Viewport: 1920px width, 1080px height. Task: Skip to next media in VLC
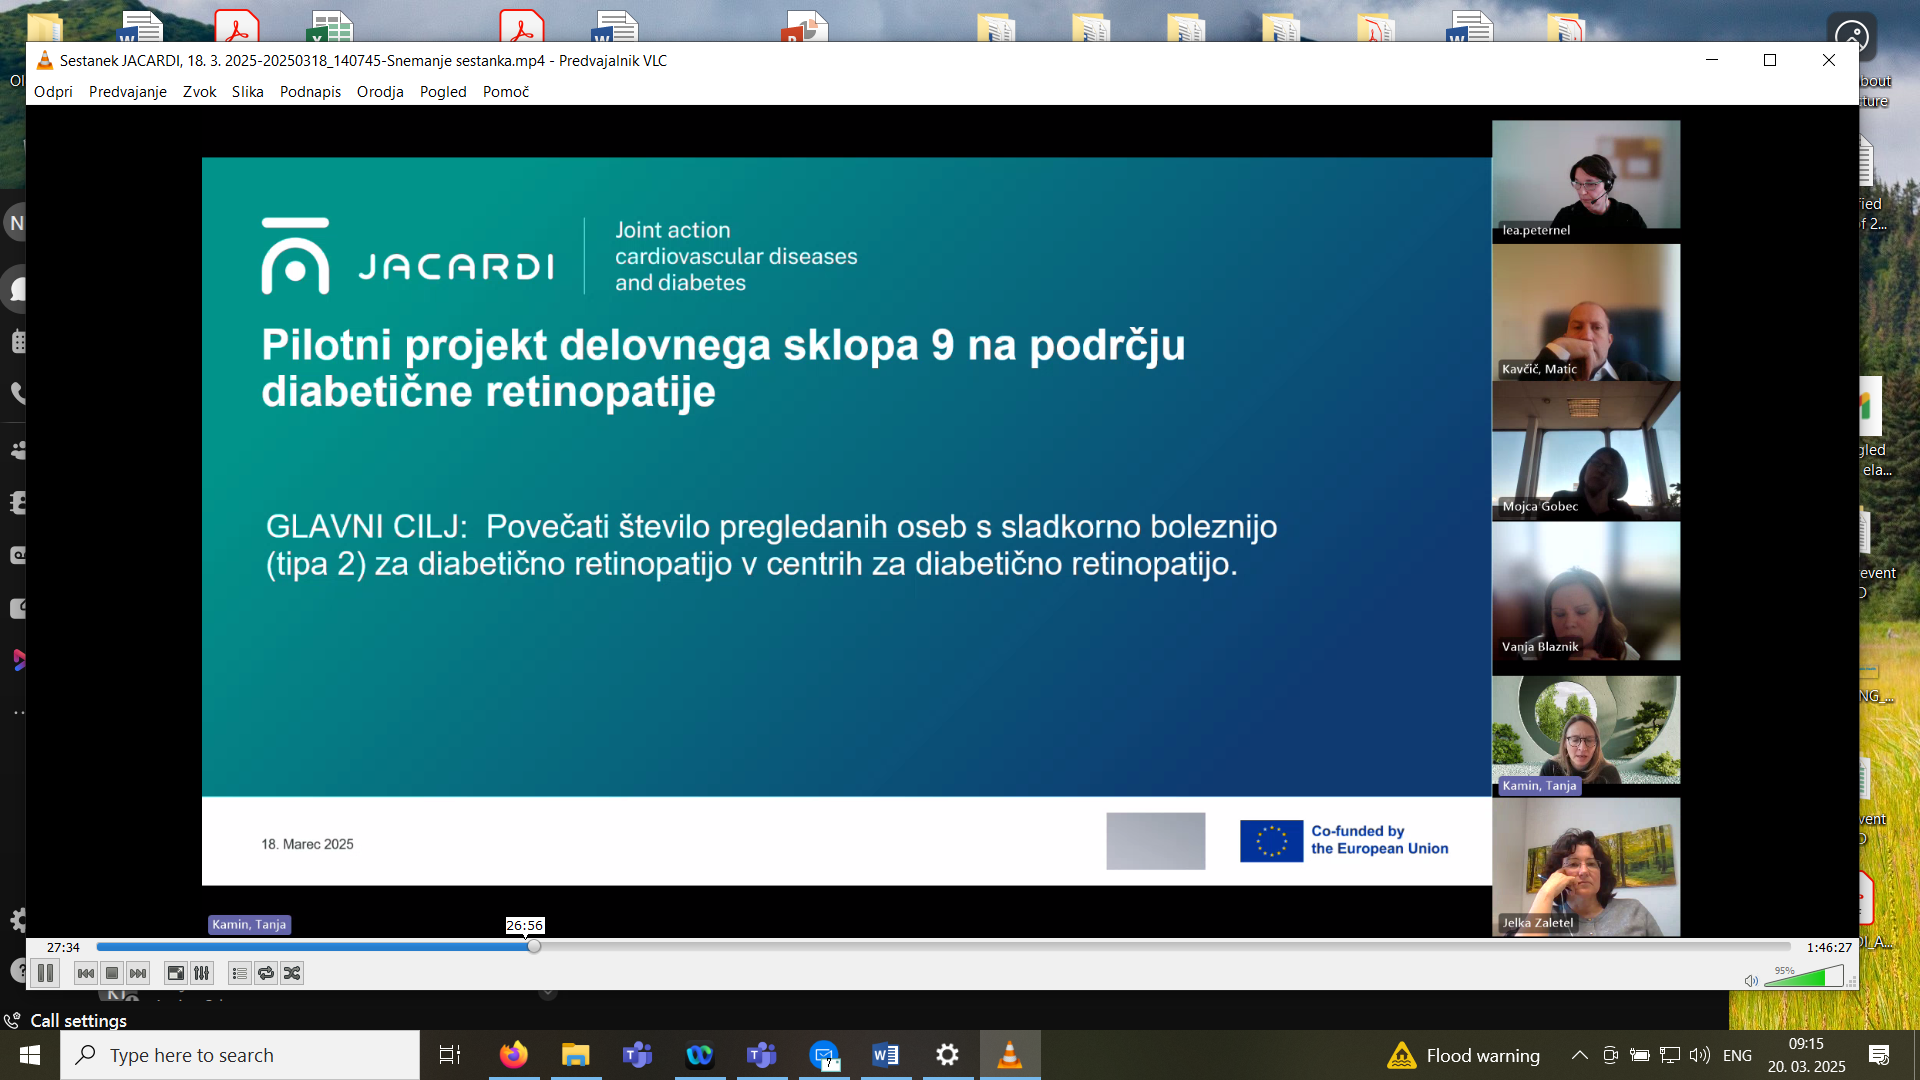(138, 973)
